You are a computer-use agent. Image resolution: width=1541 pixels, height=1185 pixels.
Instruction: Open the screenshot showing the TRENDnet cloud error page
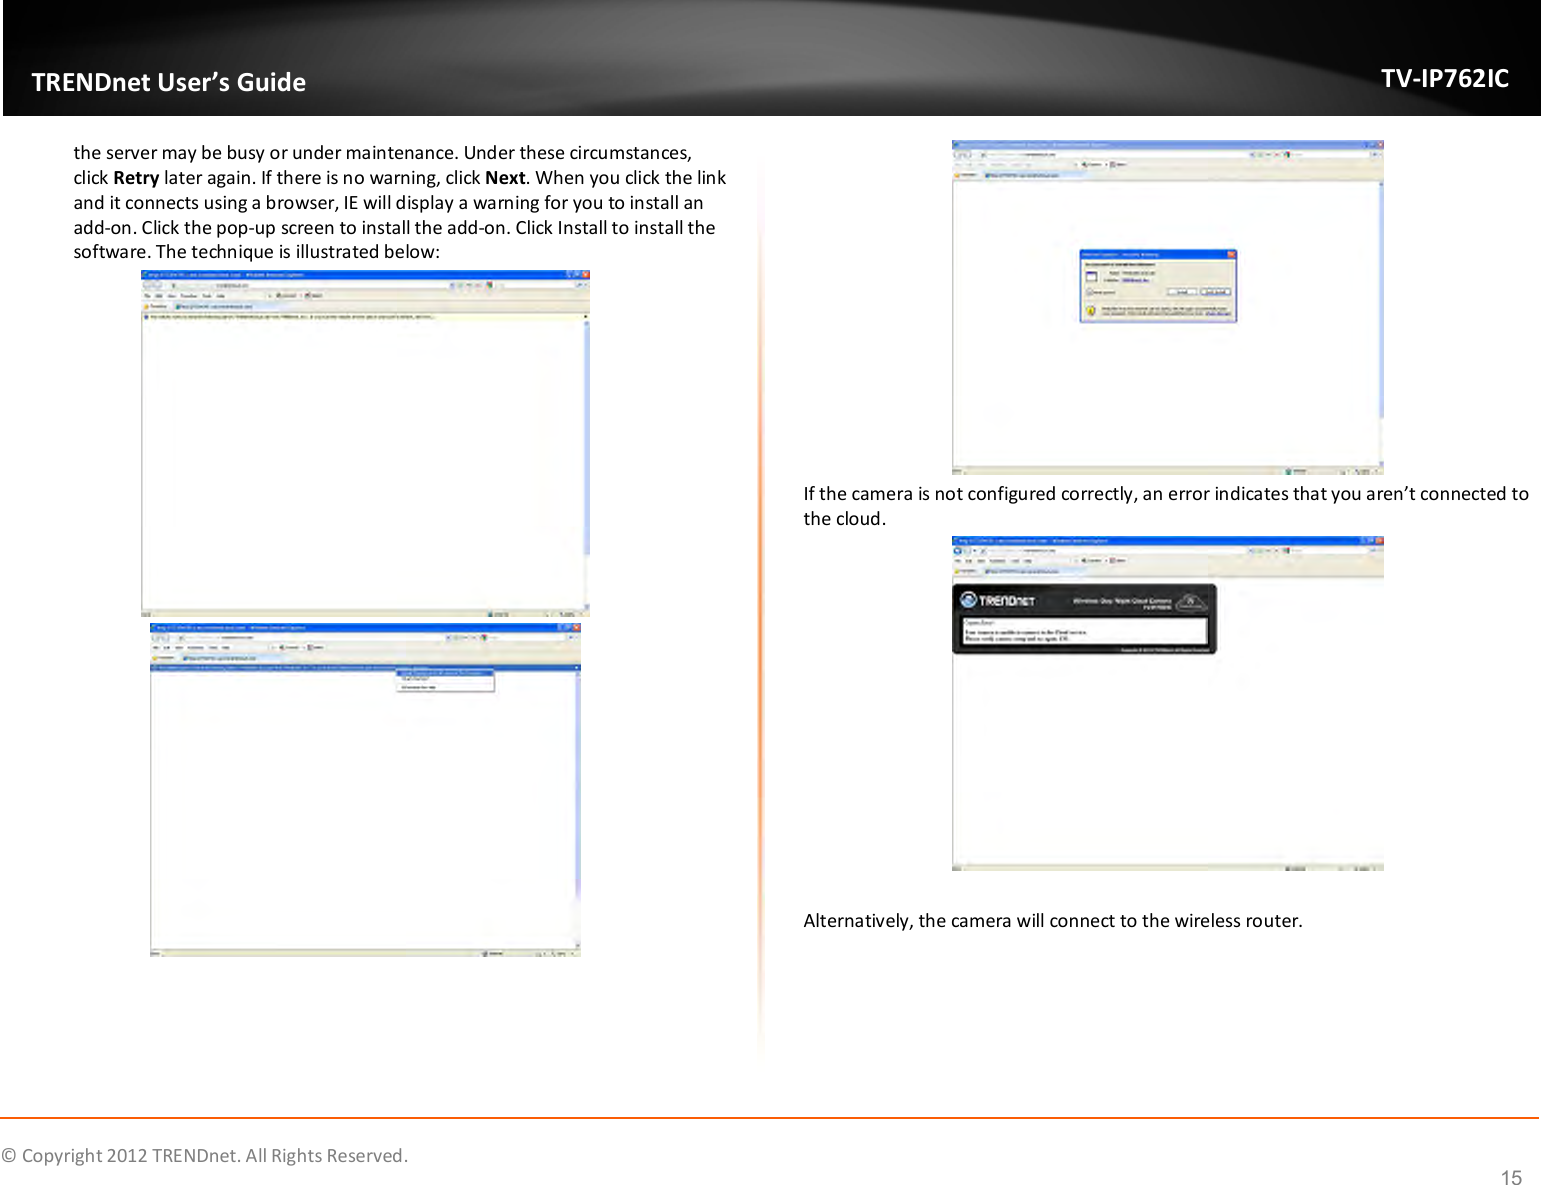pyautogui.click(x=1167, y=704)
